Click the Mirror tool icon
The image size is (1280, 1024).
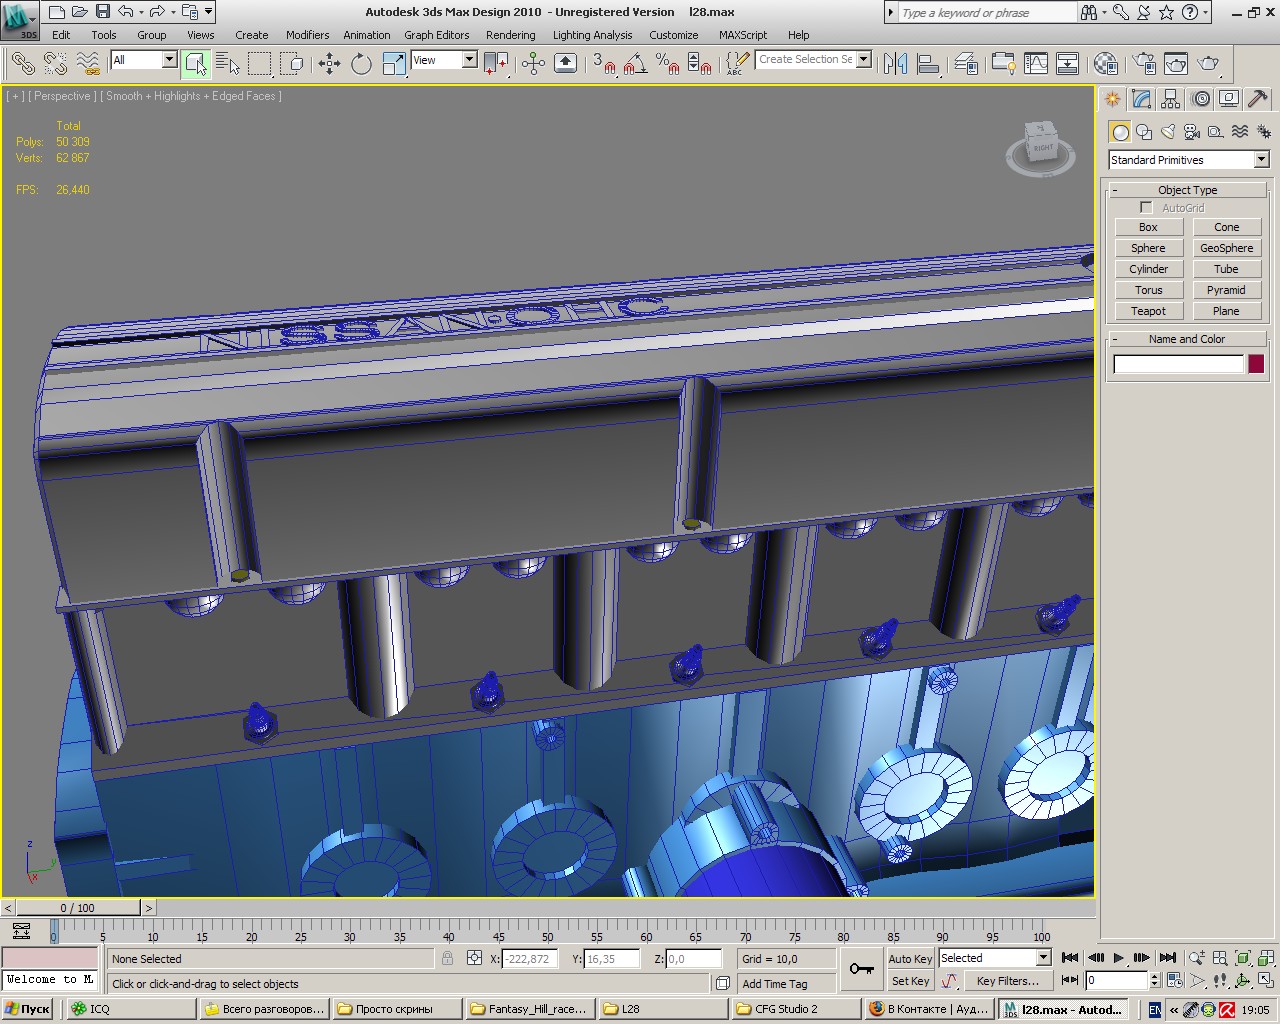(895, 64)
